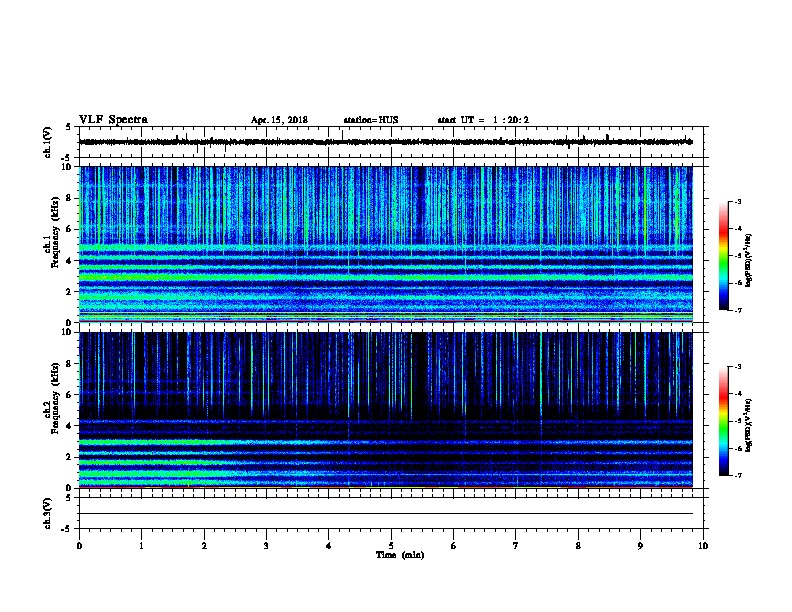
Task: Click the "-5" tick on ch.3(V) axis
Action: pos(67,529)
